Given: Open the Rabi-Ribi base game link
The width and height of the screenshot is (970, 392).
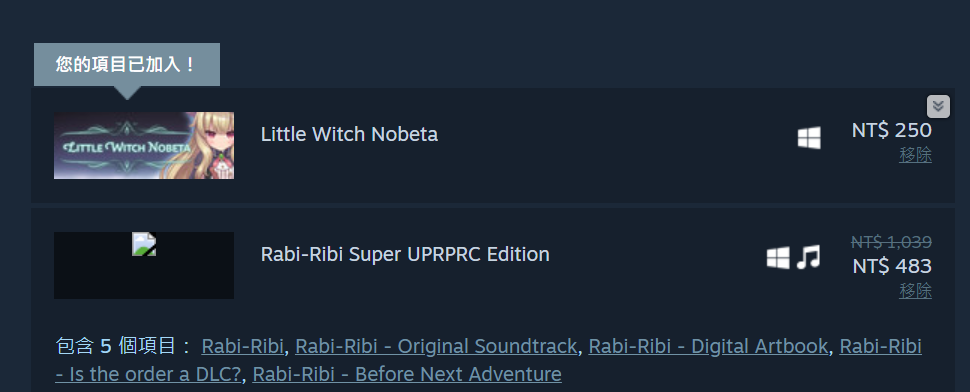Looking at the screenshot, I should coord(242,346).
